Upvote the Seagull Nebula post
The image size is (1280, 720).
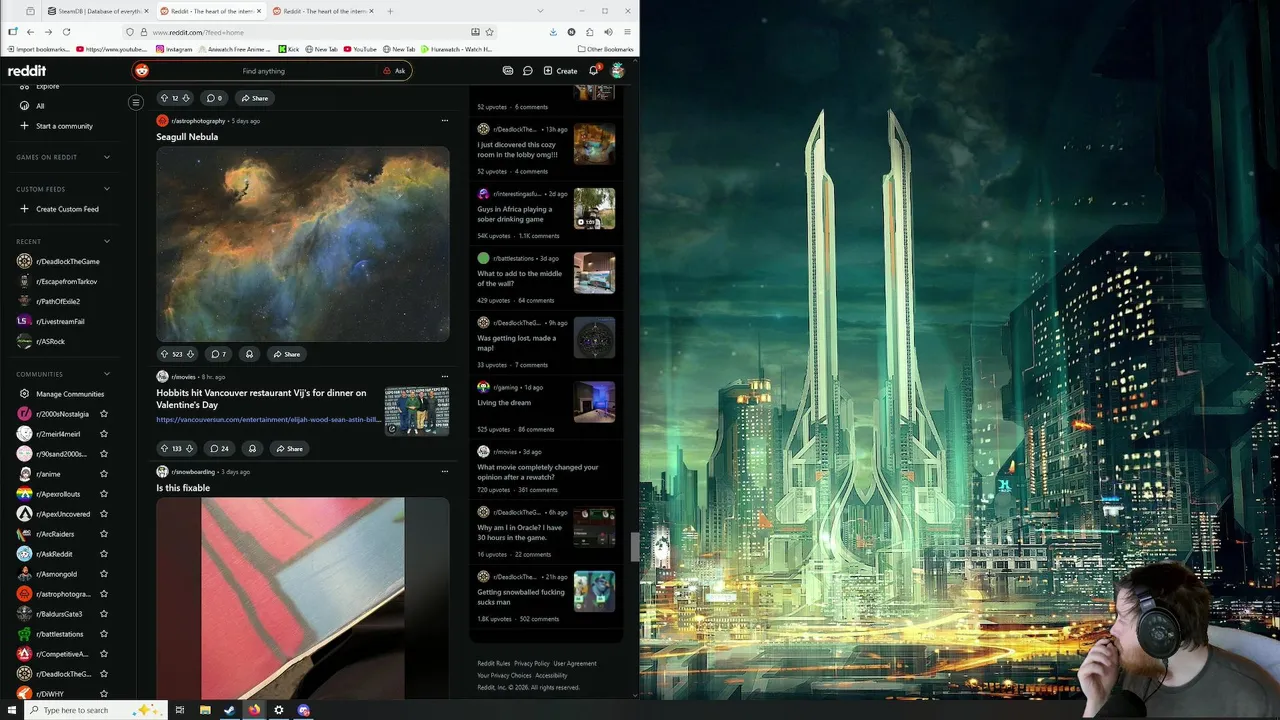[x=165, y=354]
